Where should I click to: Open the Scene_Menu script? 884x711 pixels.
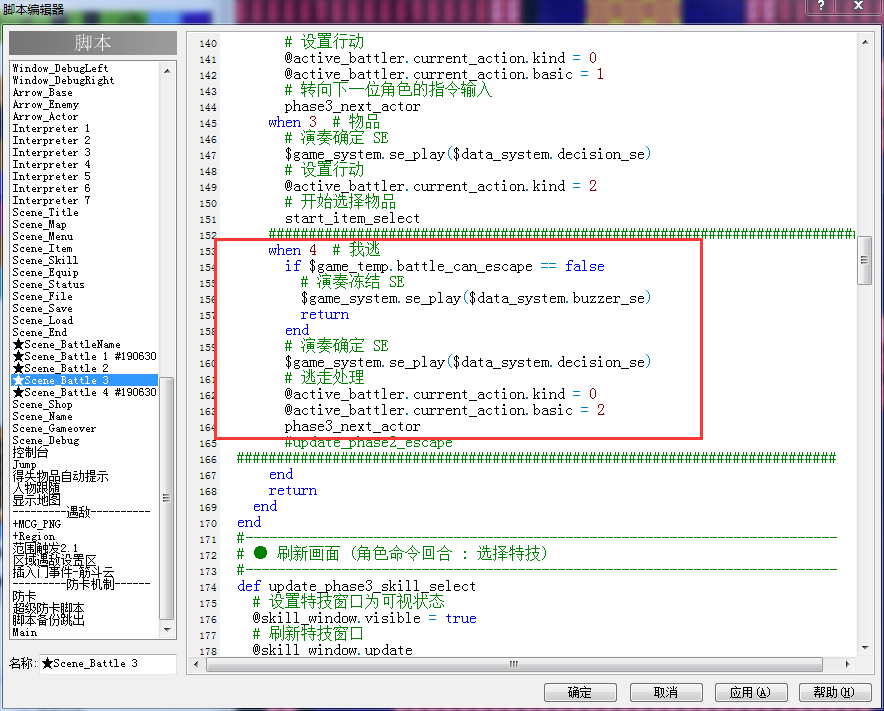[x=43, y=236]
